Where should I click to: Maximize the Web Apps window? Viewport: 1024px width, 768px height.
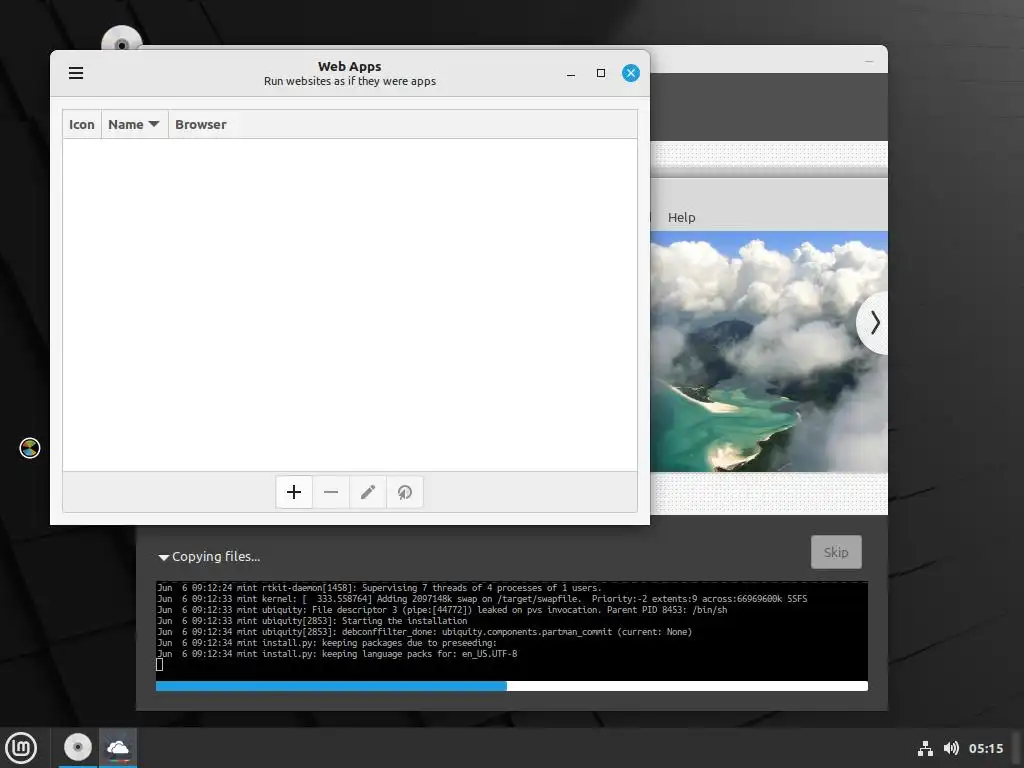(x=601, y=73)
